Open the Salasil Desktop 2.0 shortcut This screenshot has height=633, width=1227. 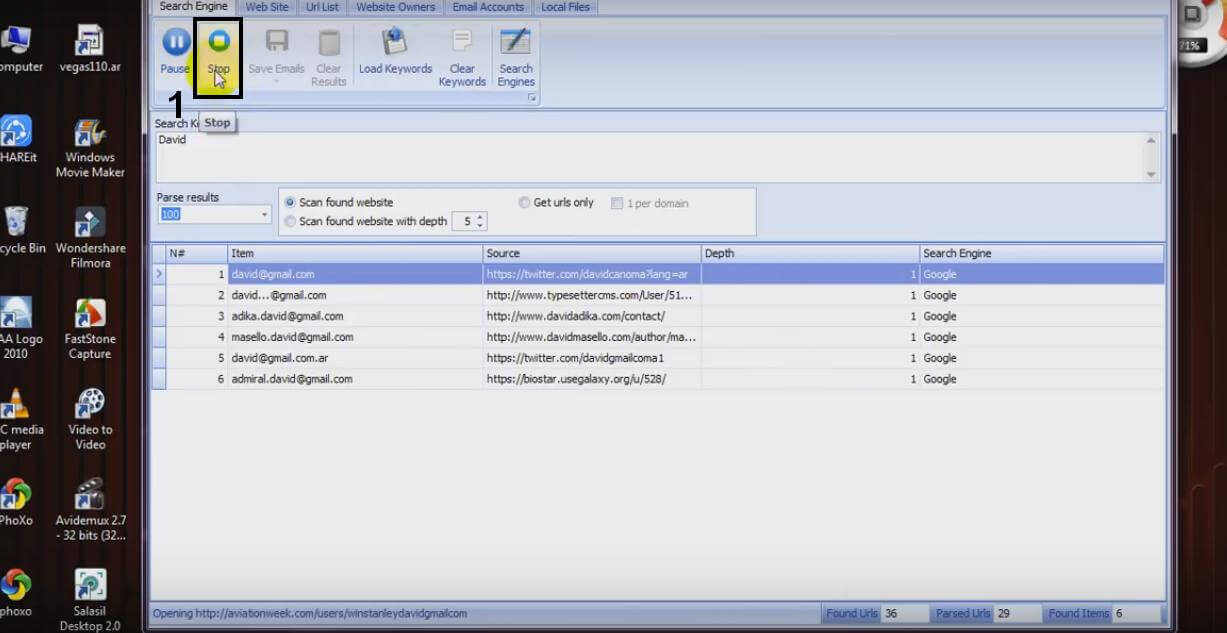pyautogui.click(x=90, y=600)
